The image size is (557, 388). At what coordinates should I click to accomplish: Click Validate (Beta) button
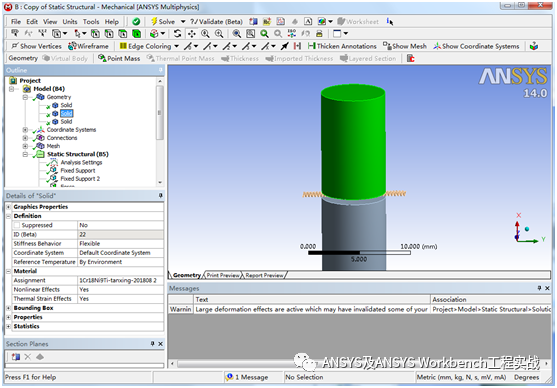coord(216,22)
